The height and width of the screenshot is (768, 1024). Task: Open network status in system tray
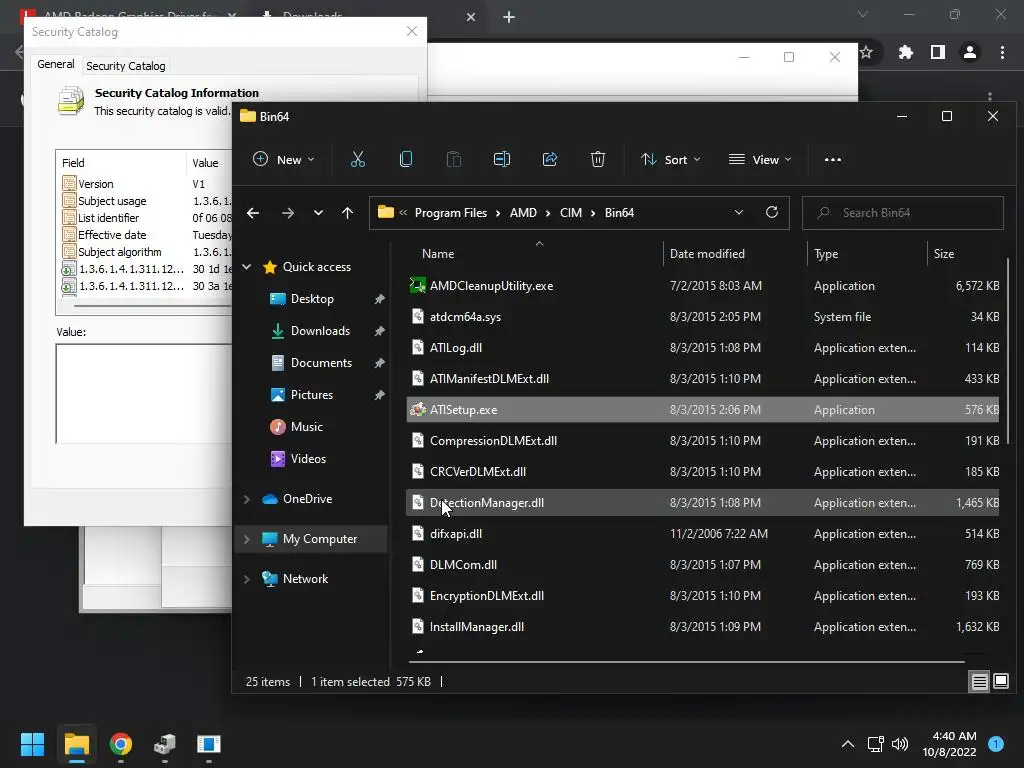pos(875,744)
